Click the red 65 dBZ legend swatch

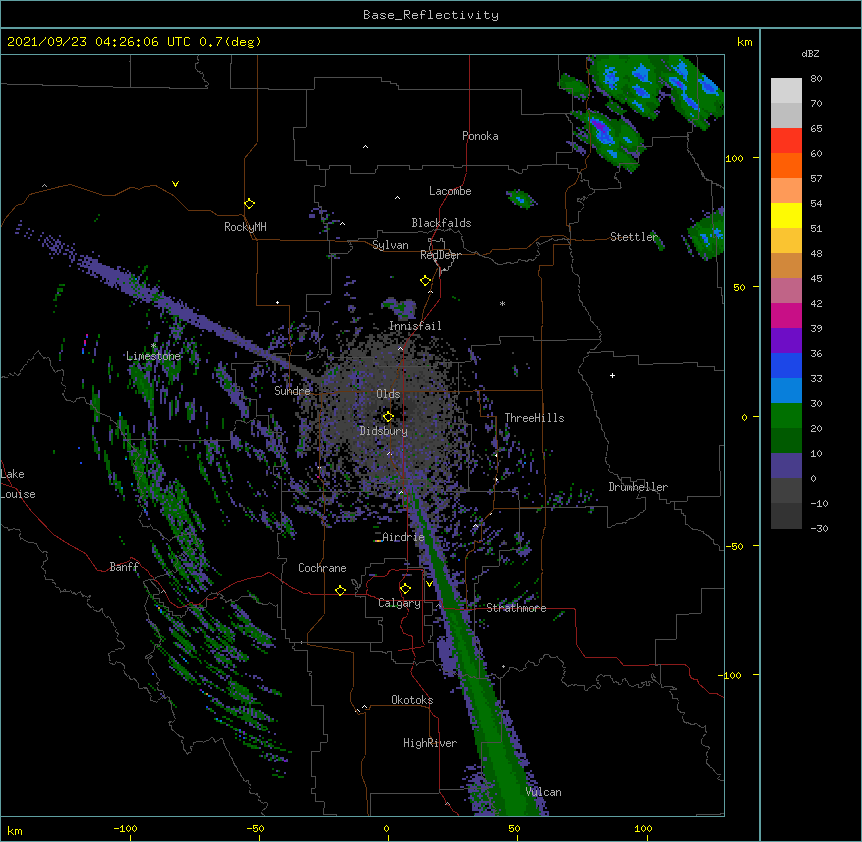pyautogui.click(x=786, y=140)
